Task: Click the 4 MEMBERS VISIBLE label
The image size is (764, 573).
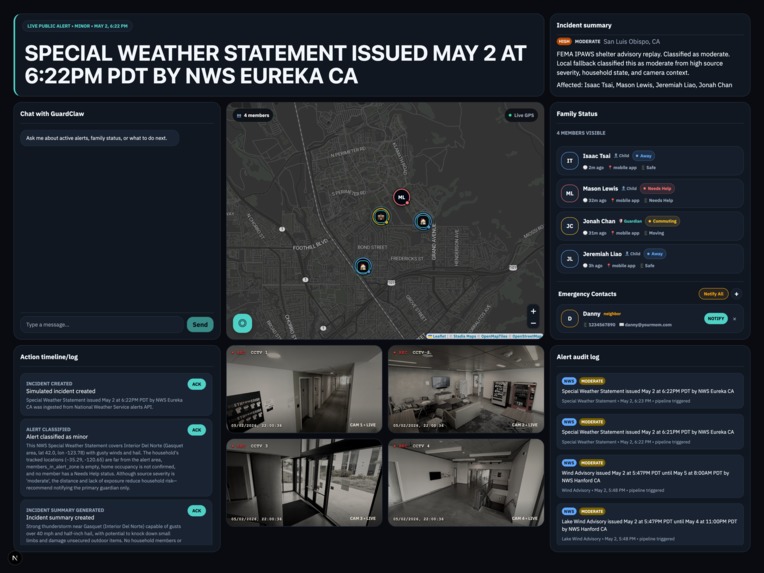Action: (x=581, y=133)
